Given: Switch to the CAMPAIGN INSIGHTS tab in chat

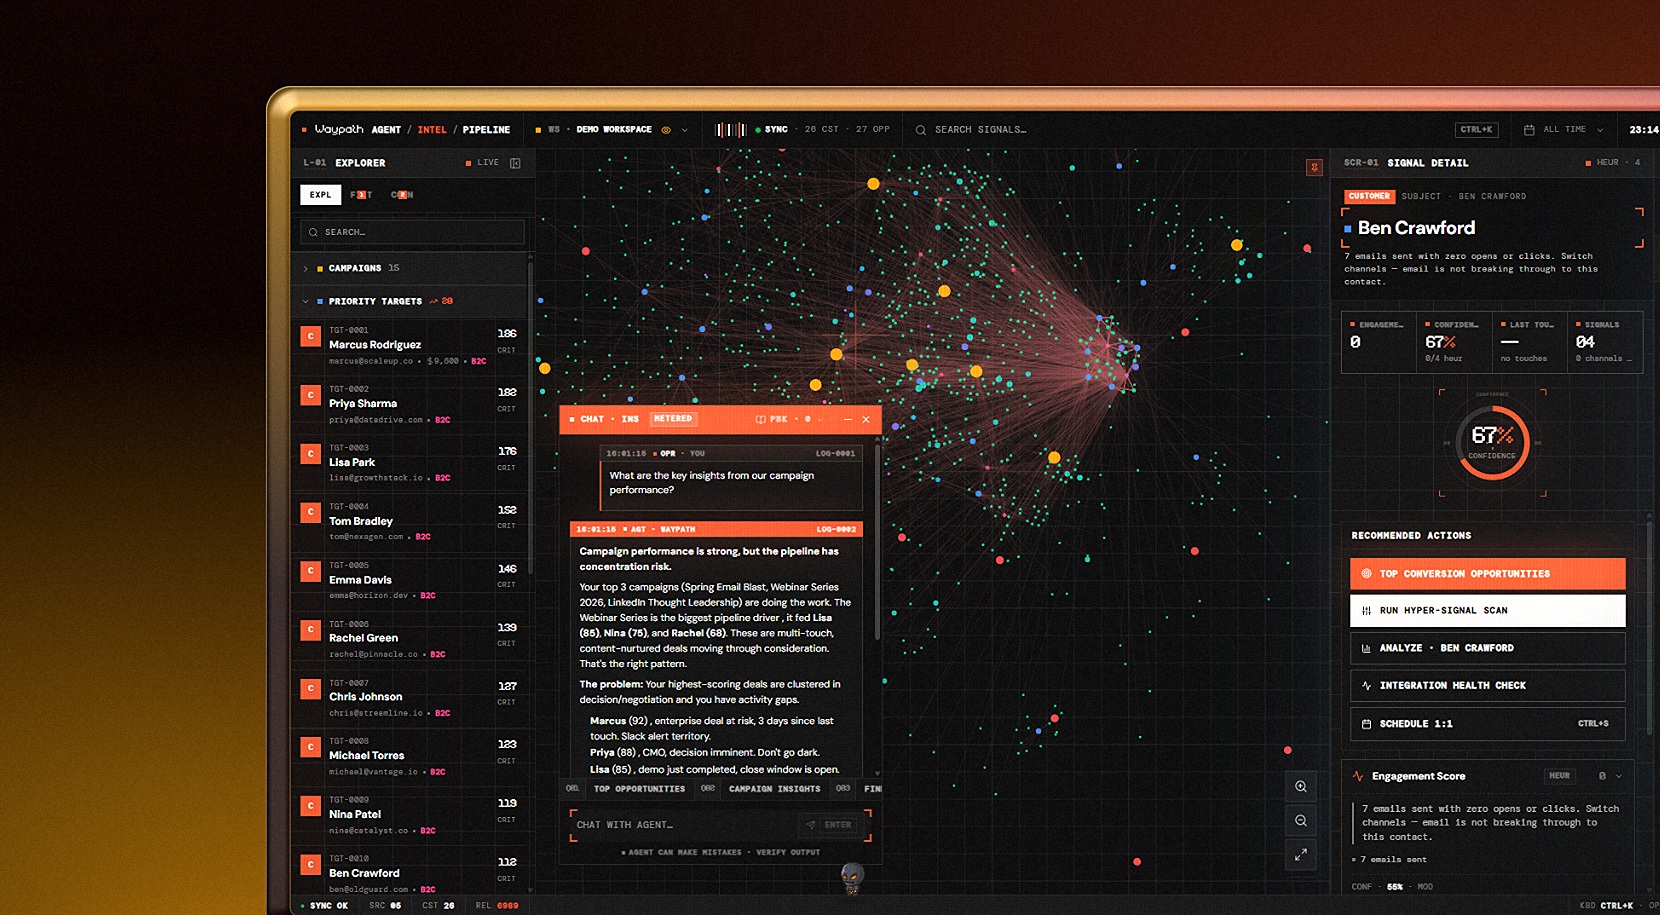Looking at the screenshot, I should pos(775,789).
